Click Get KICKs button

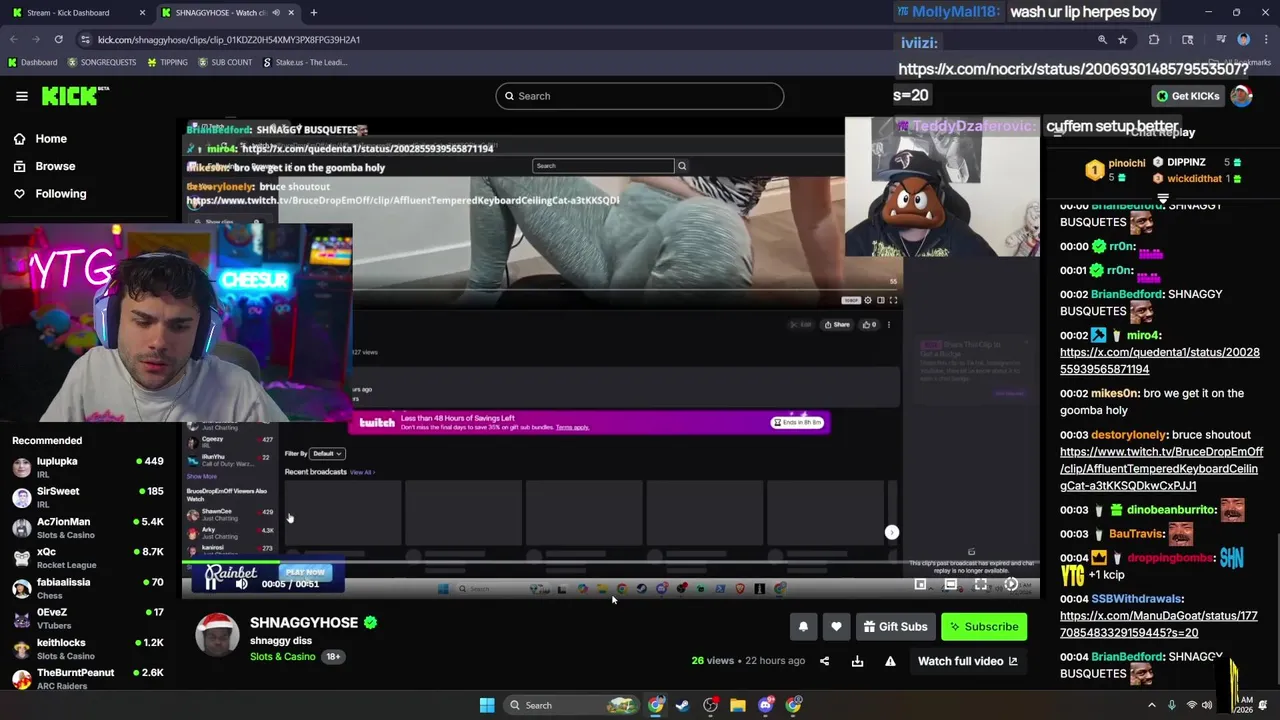(x=1188, y=96)
